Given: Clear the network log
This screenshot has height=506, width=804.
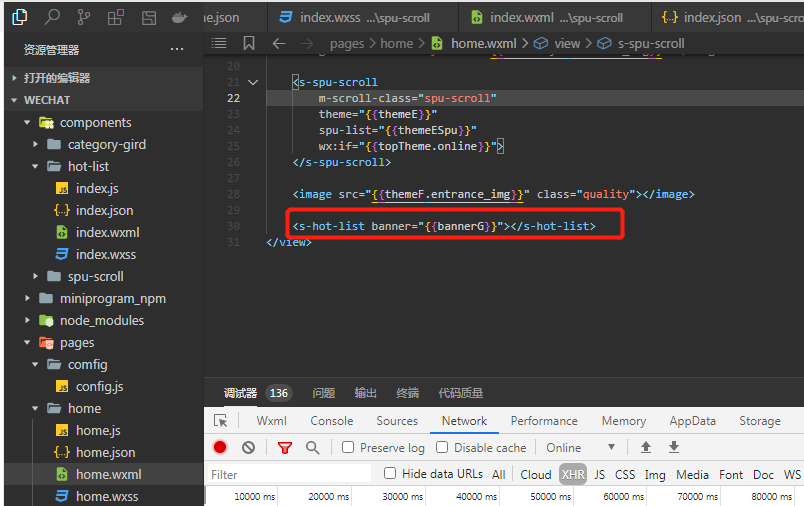Looking at the screenshot, I should pos(248,448).
